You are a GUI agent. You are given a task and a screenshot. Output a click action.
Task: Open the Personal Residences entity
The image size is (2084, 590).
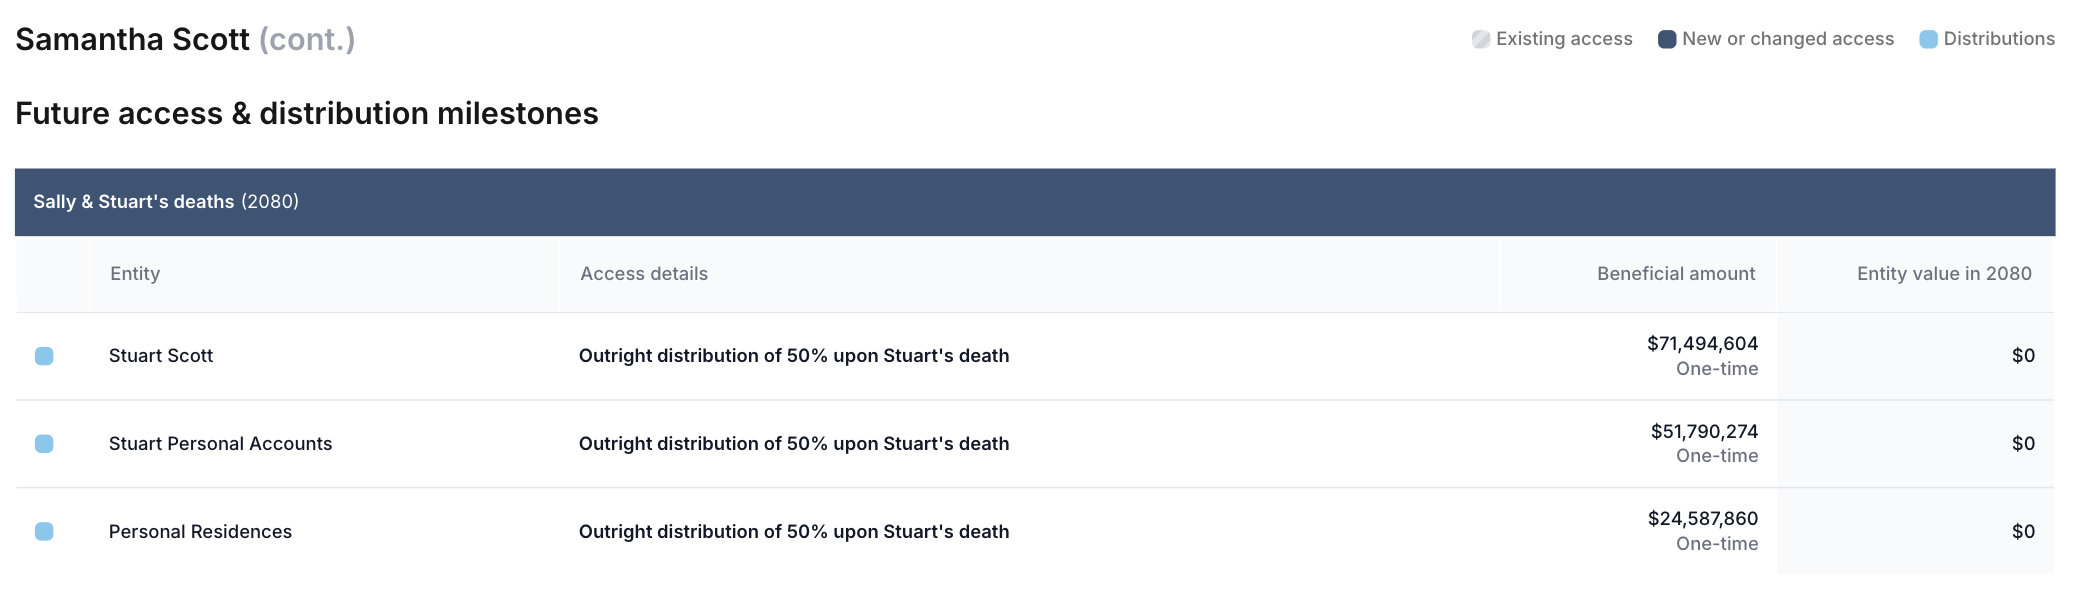tap(200, 531)
